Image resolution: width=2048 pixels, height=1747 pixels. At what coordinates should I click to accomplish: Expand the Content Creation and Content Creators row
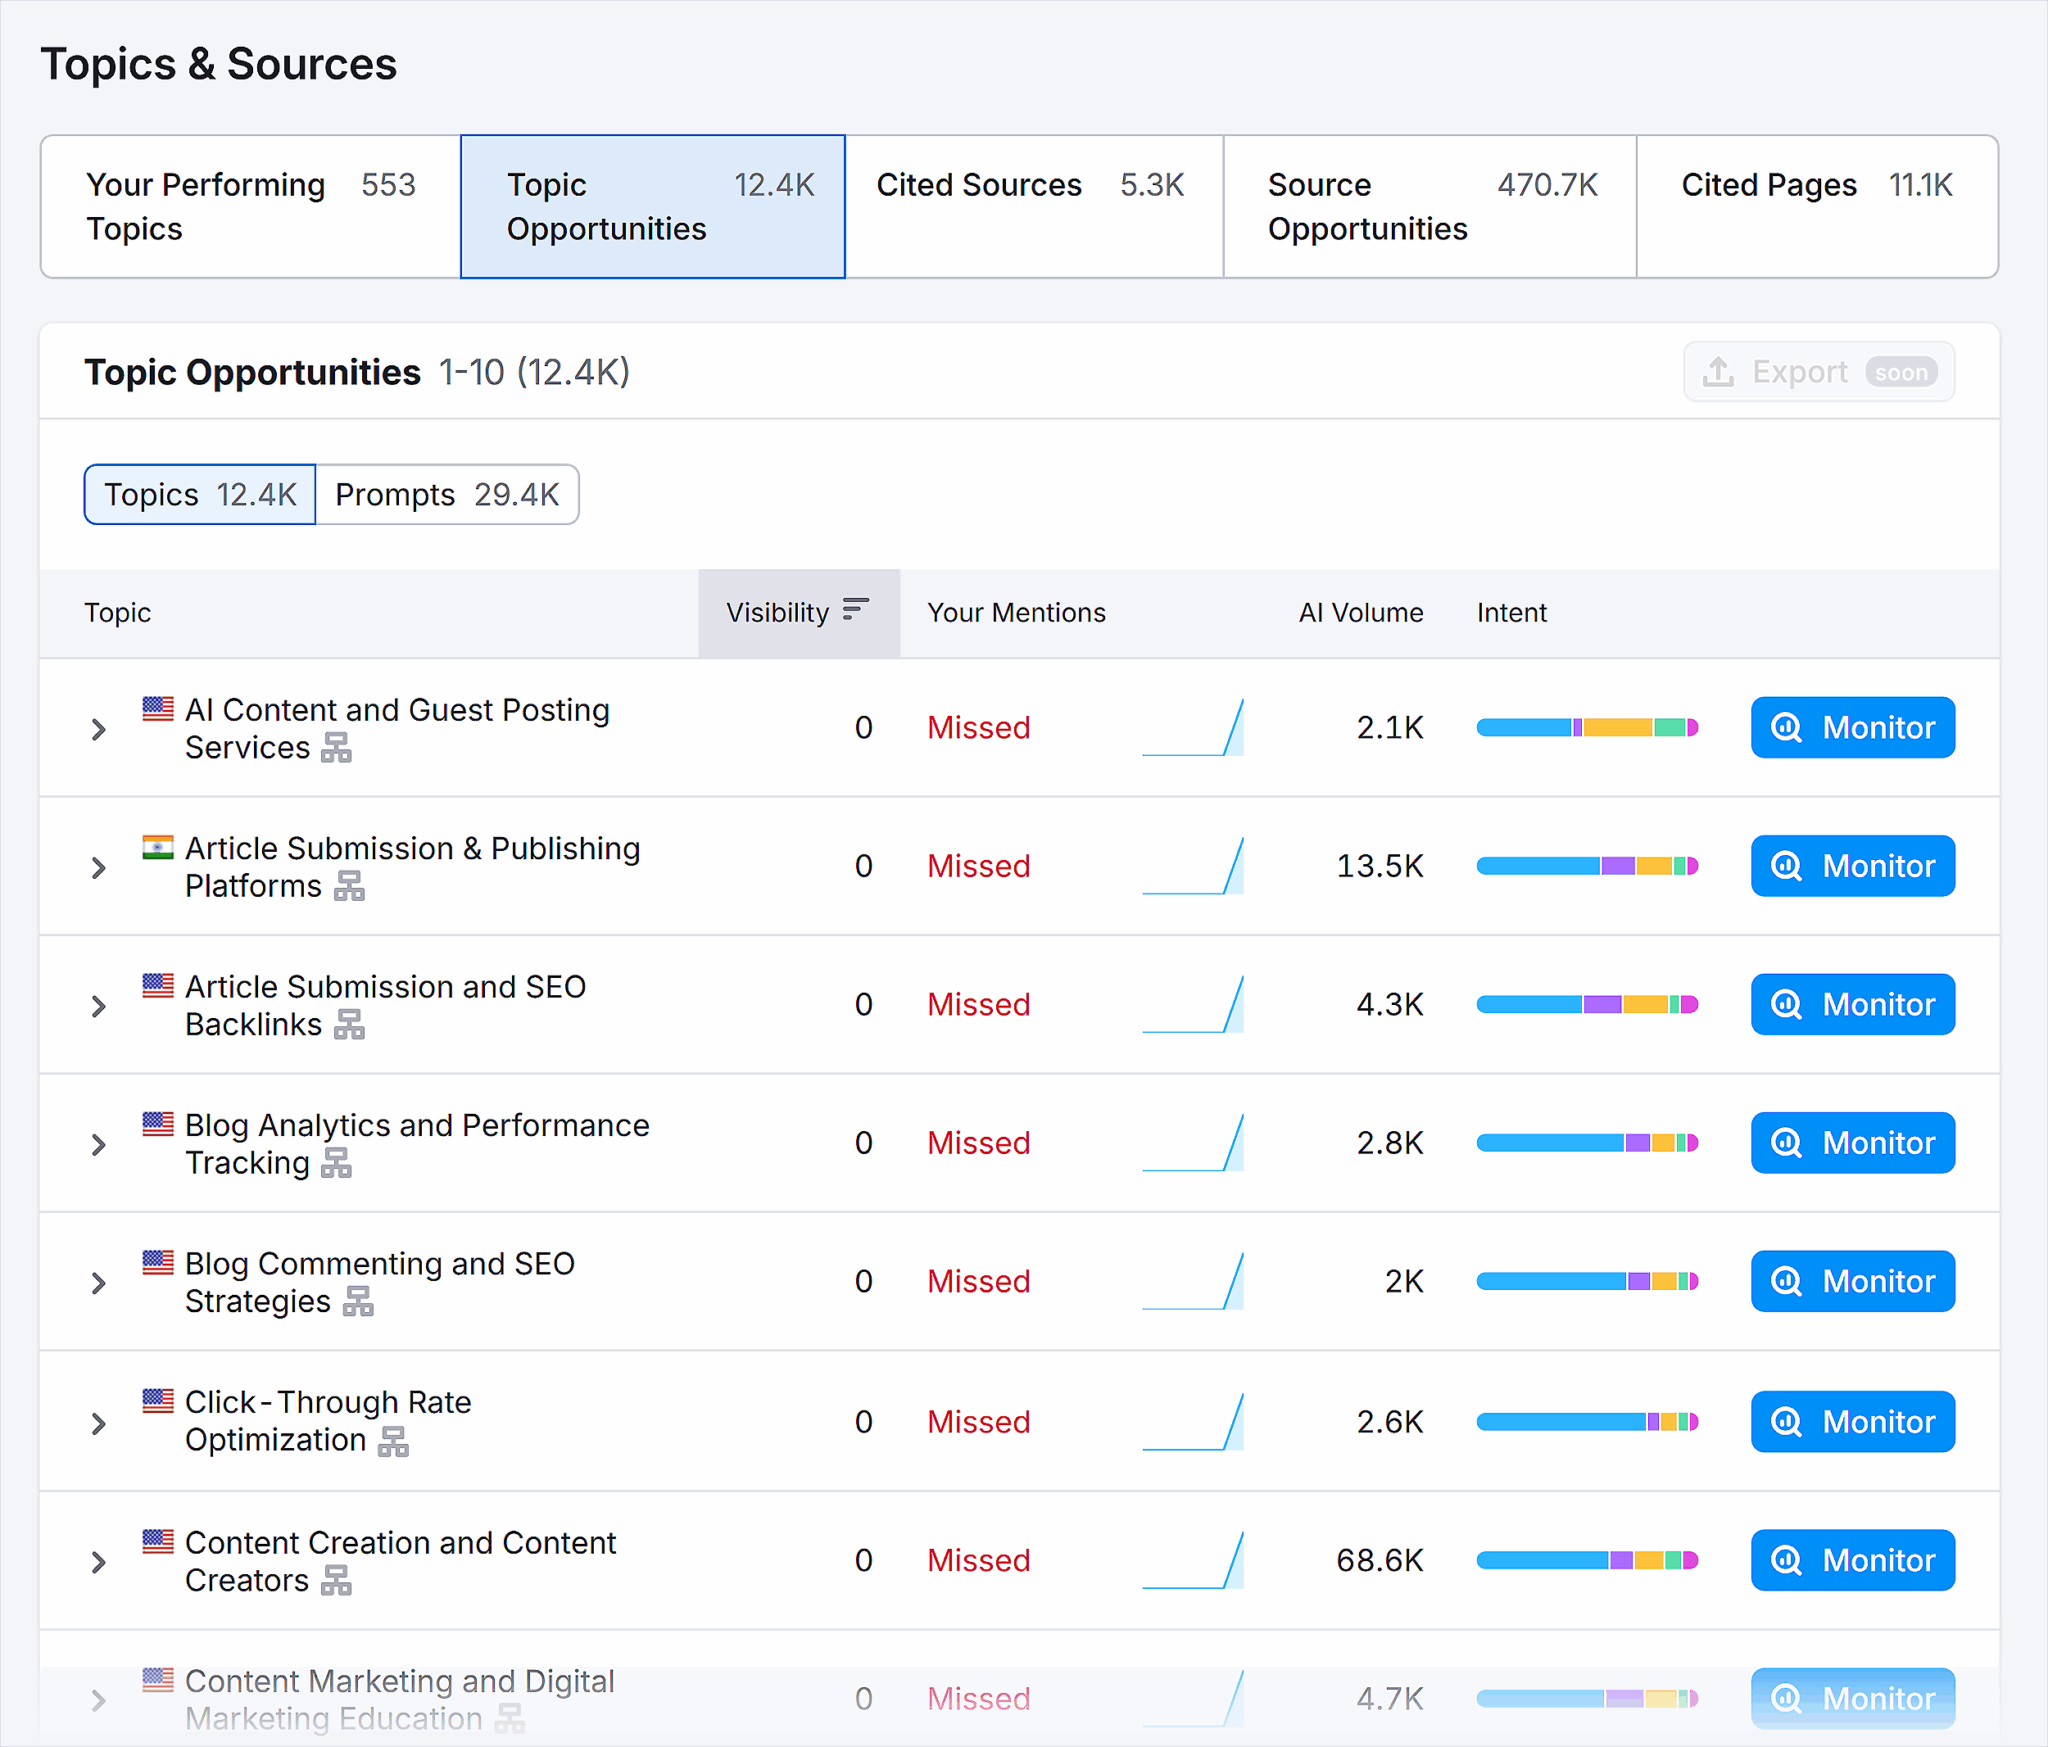(98, 1562)
